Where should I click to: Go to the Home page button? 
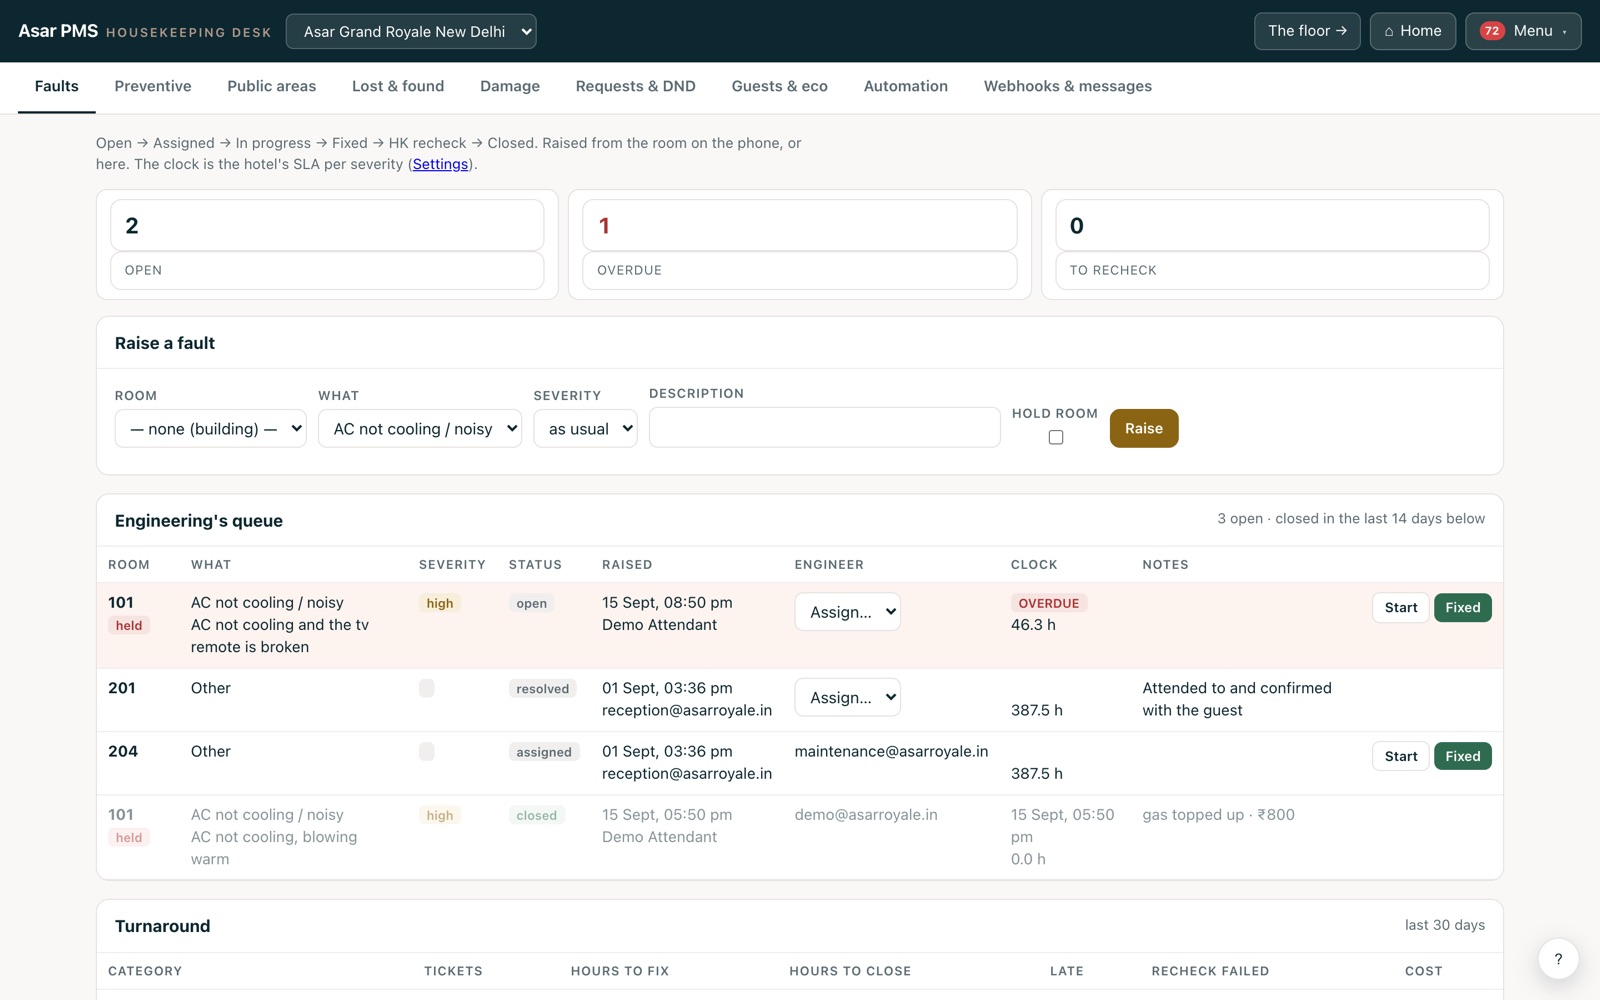[x=1412, y=31]
